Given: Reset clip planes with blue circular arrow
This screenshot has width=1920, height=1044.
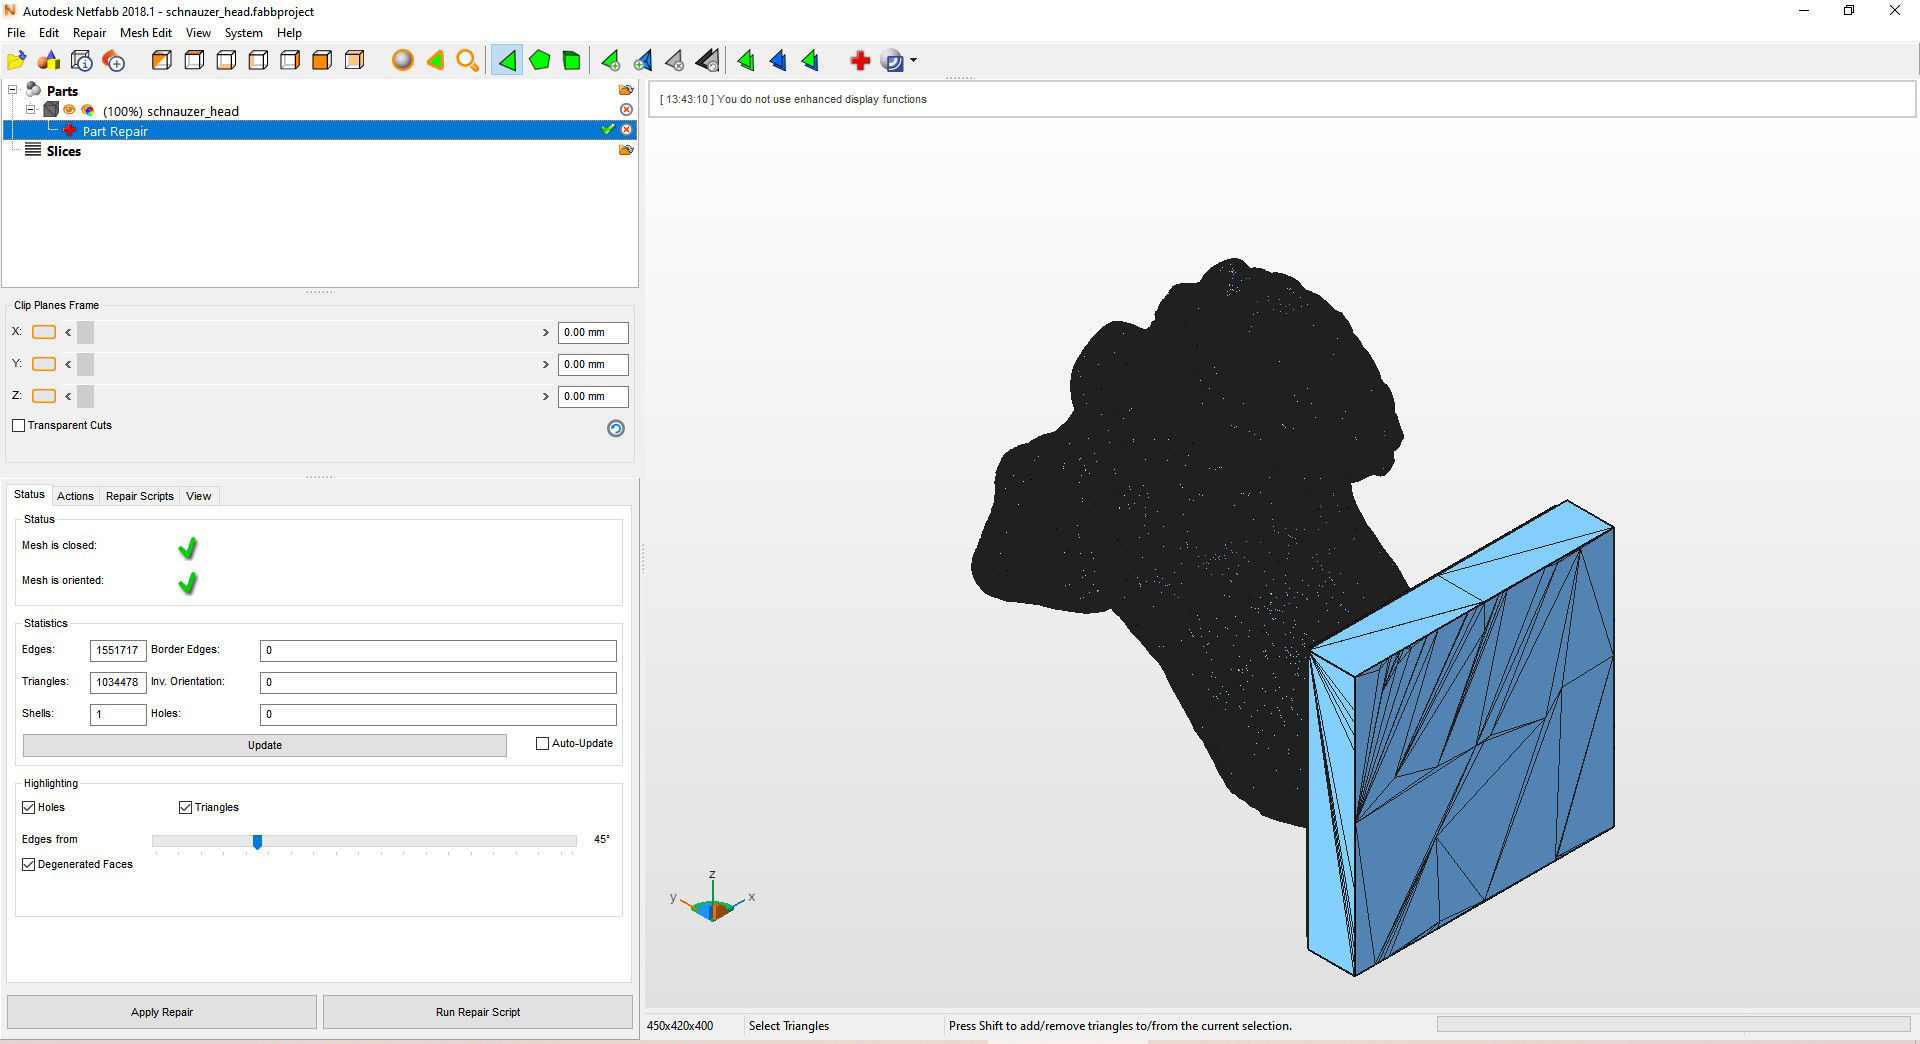Looking at the screenshot, I should tap(616, 428).
